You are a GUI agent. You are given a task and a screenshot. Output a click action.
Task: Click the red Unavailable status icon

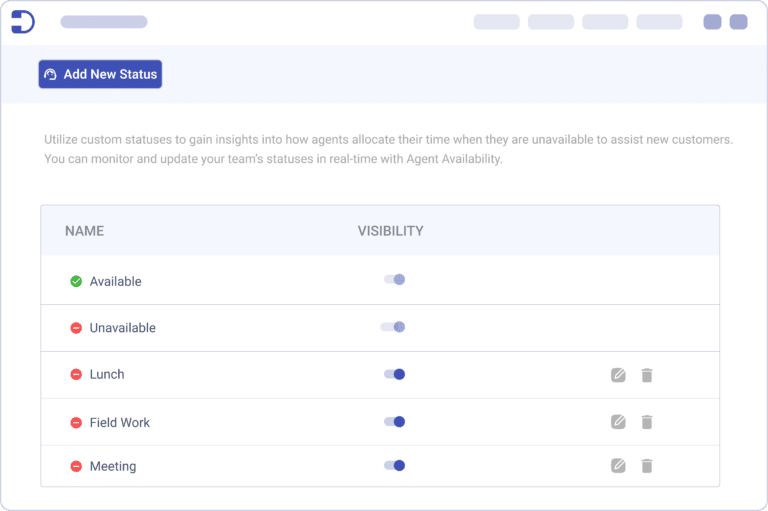tap(76, 328)
